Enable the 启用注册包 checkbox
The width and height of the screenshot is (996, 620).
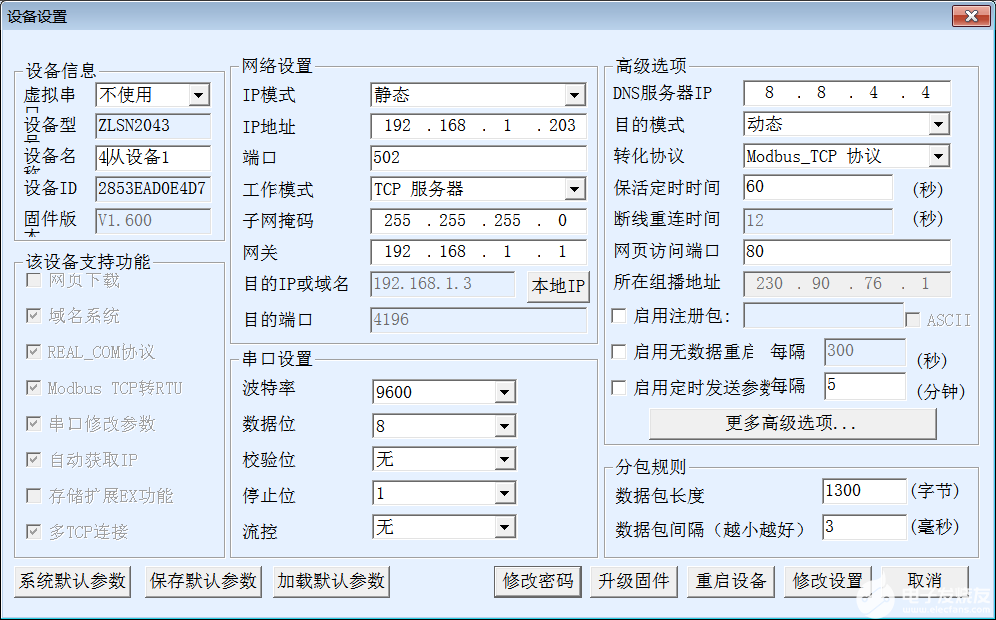pos(619,316)
